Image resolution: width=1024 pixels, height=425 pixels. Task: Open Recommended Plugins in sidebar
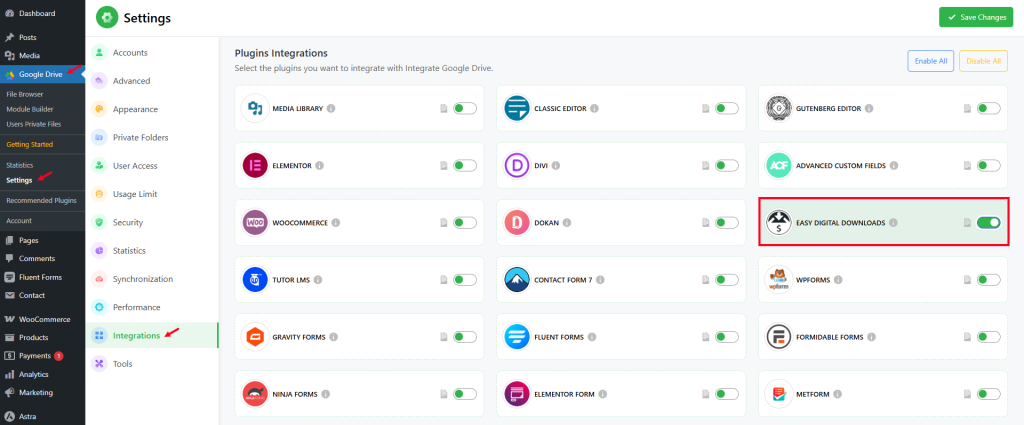[x=41, y=200]
